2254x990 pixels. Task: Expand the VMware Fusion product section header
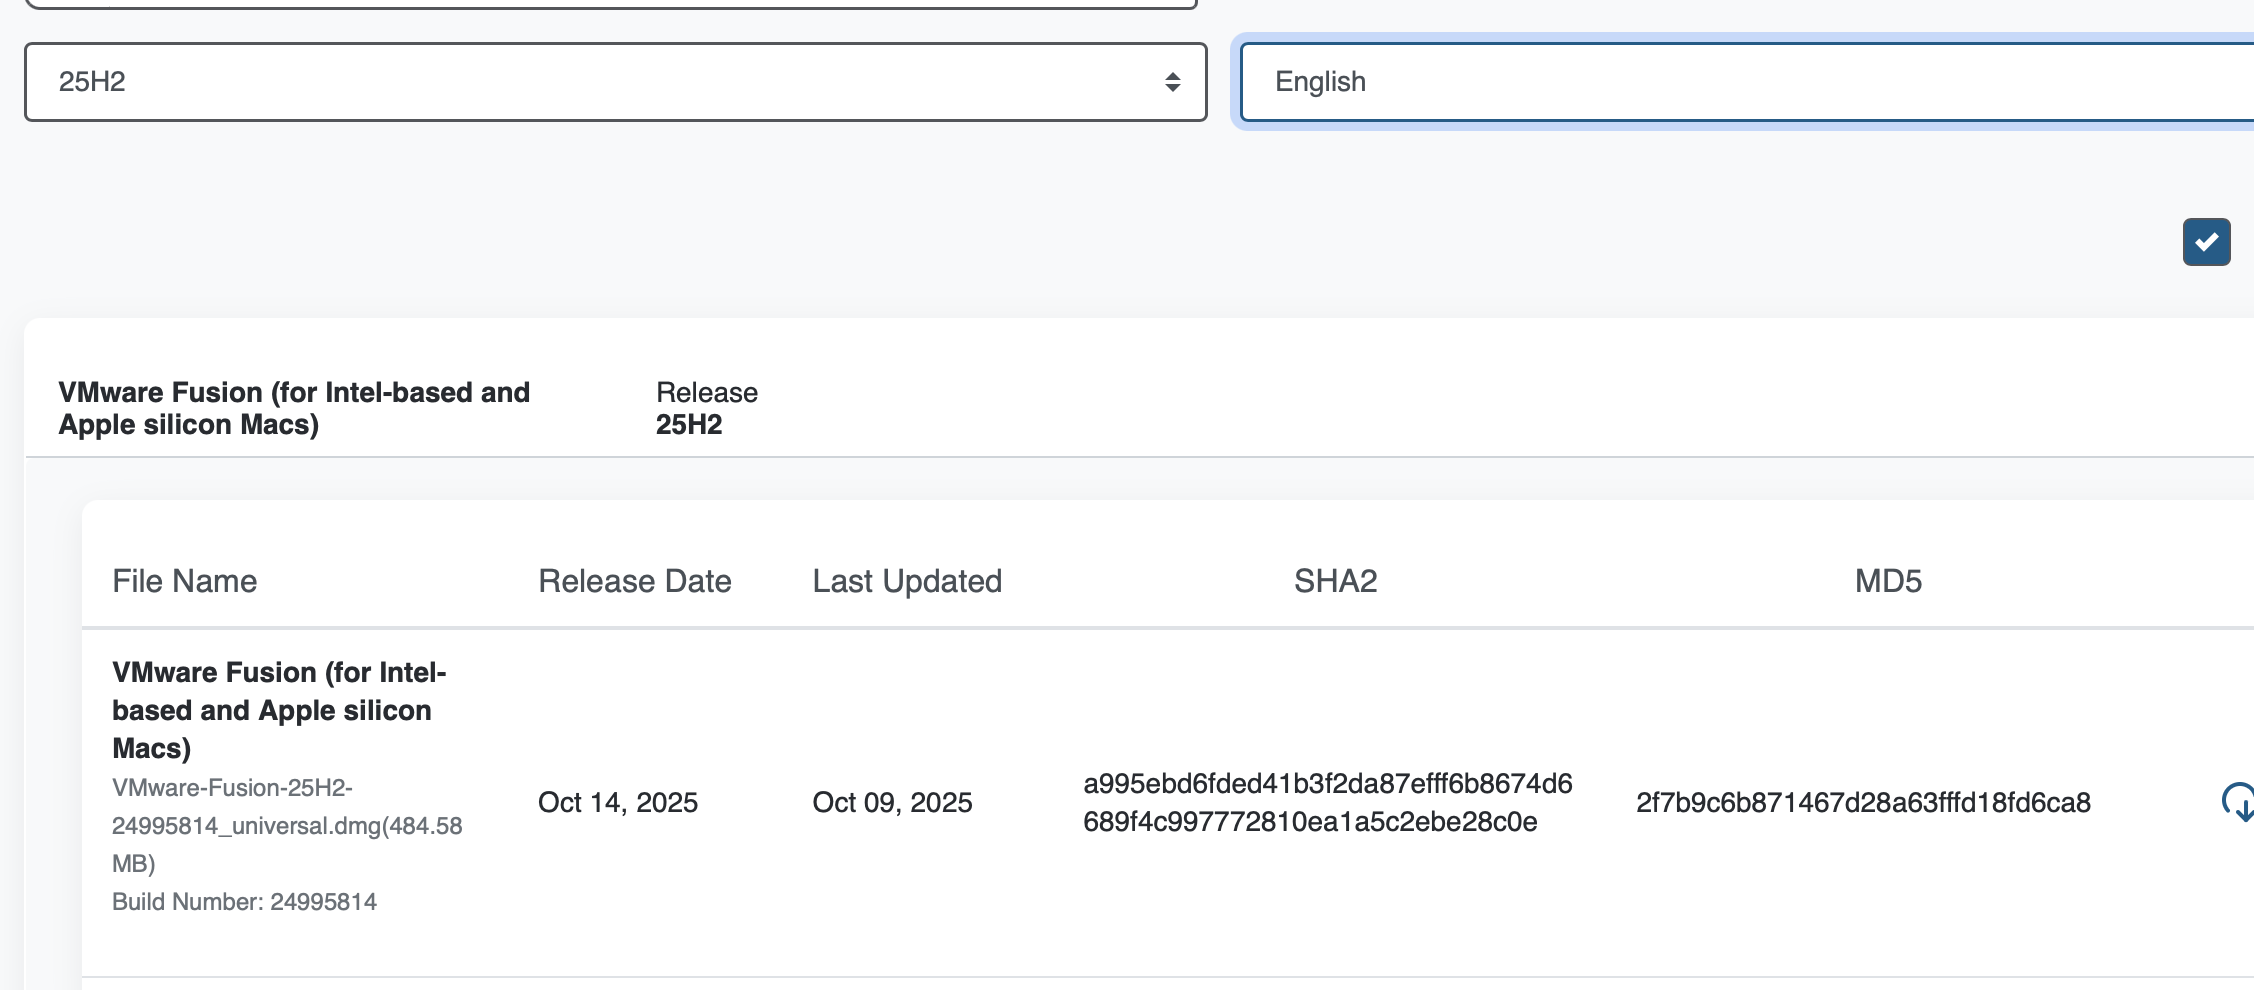[x=294, y=408]
